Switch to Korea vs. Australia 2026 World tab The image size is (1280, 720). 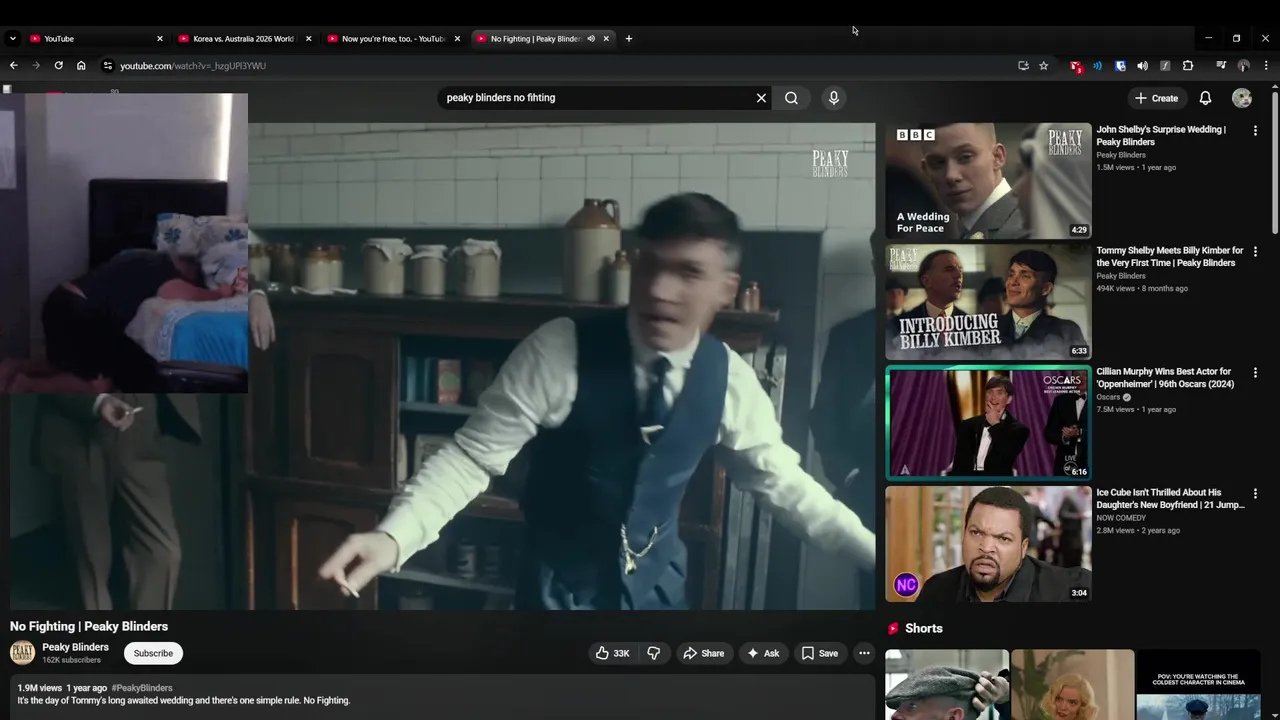tap(245, 38)
